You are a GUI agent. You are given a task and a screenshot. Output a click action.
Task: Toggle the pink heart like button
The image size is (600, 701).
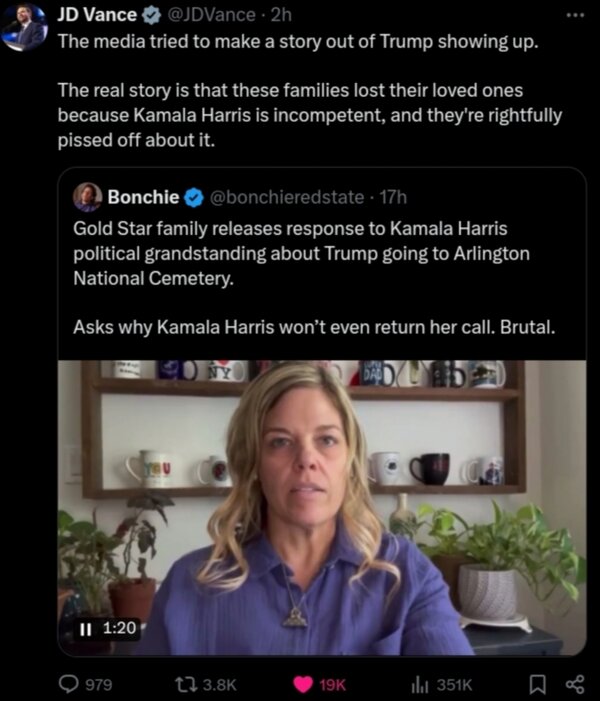pos(300,684)
